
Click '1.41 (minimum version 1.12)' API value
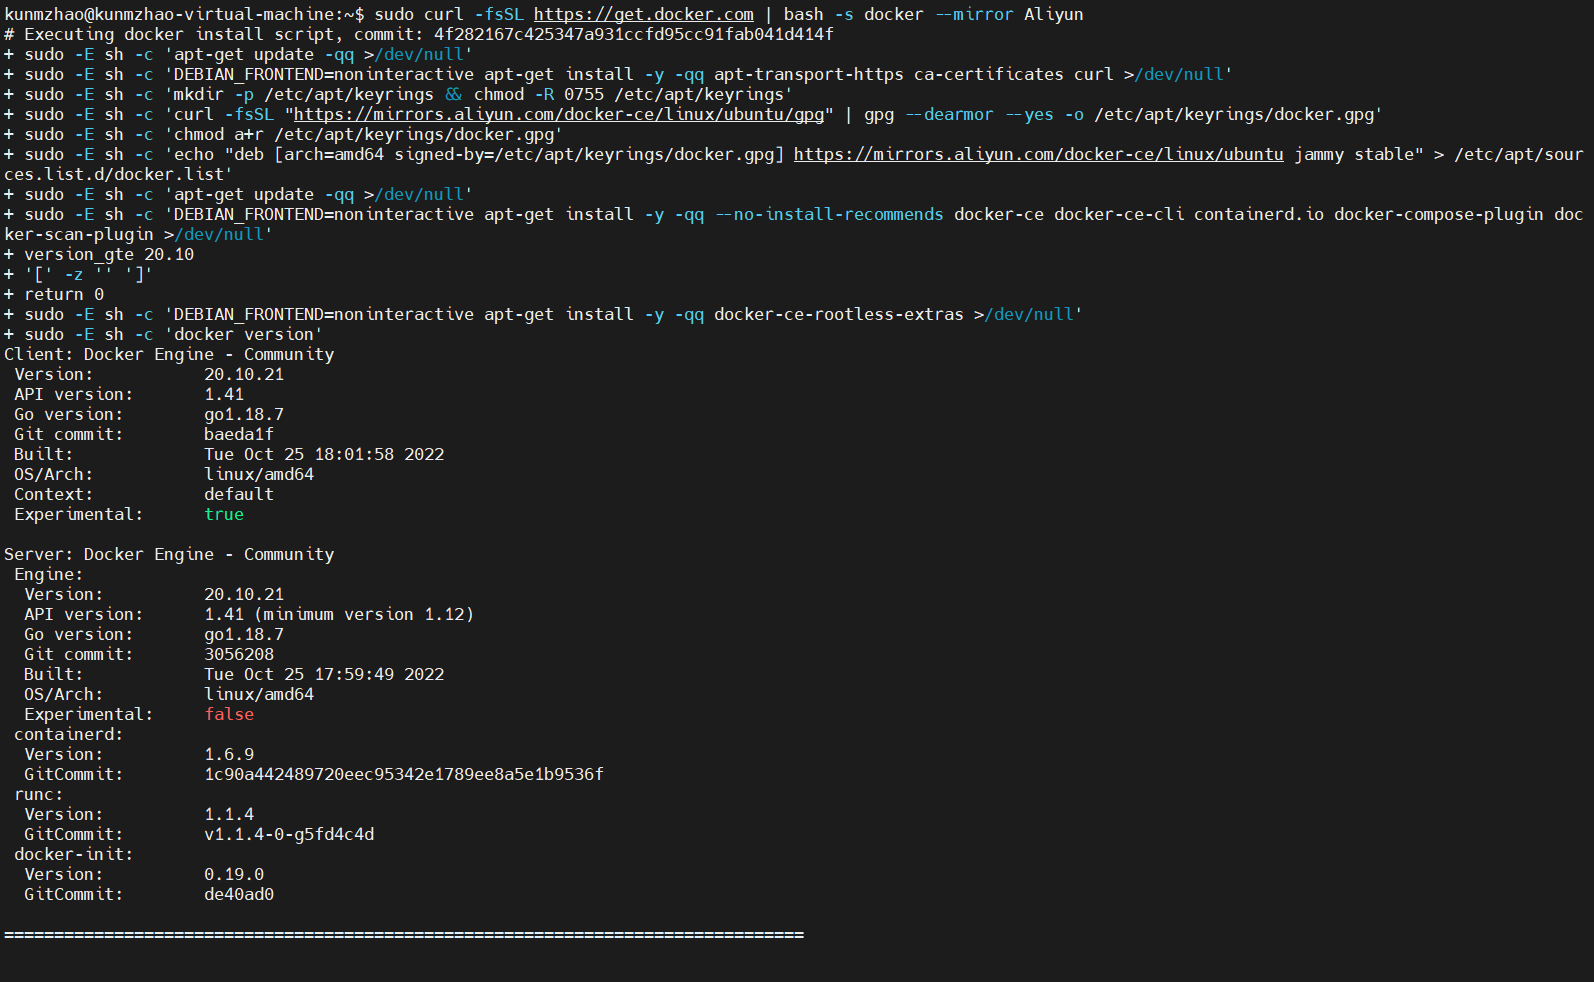click(339, 614)
